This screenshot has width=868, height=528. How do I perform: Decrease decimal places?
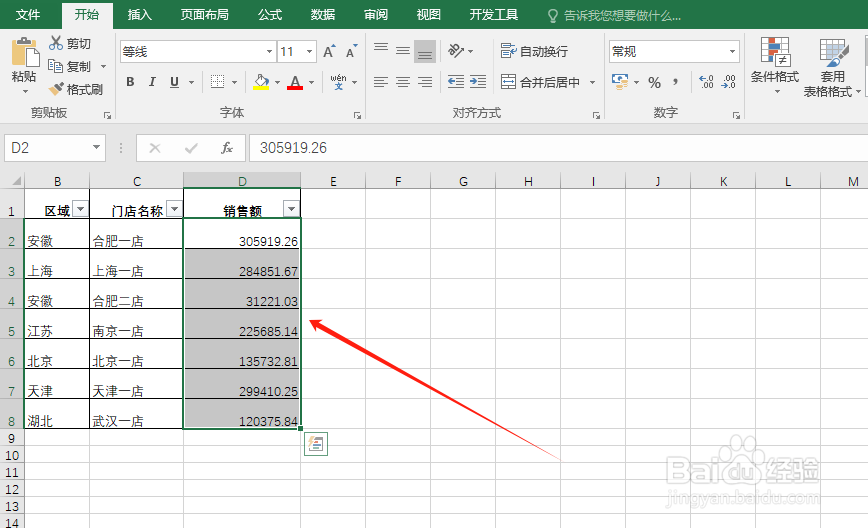(728, 82)
